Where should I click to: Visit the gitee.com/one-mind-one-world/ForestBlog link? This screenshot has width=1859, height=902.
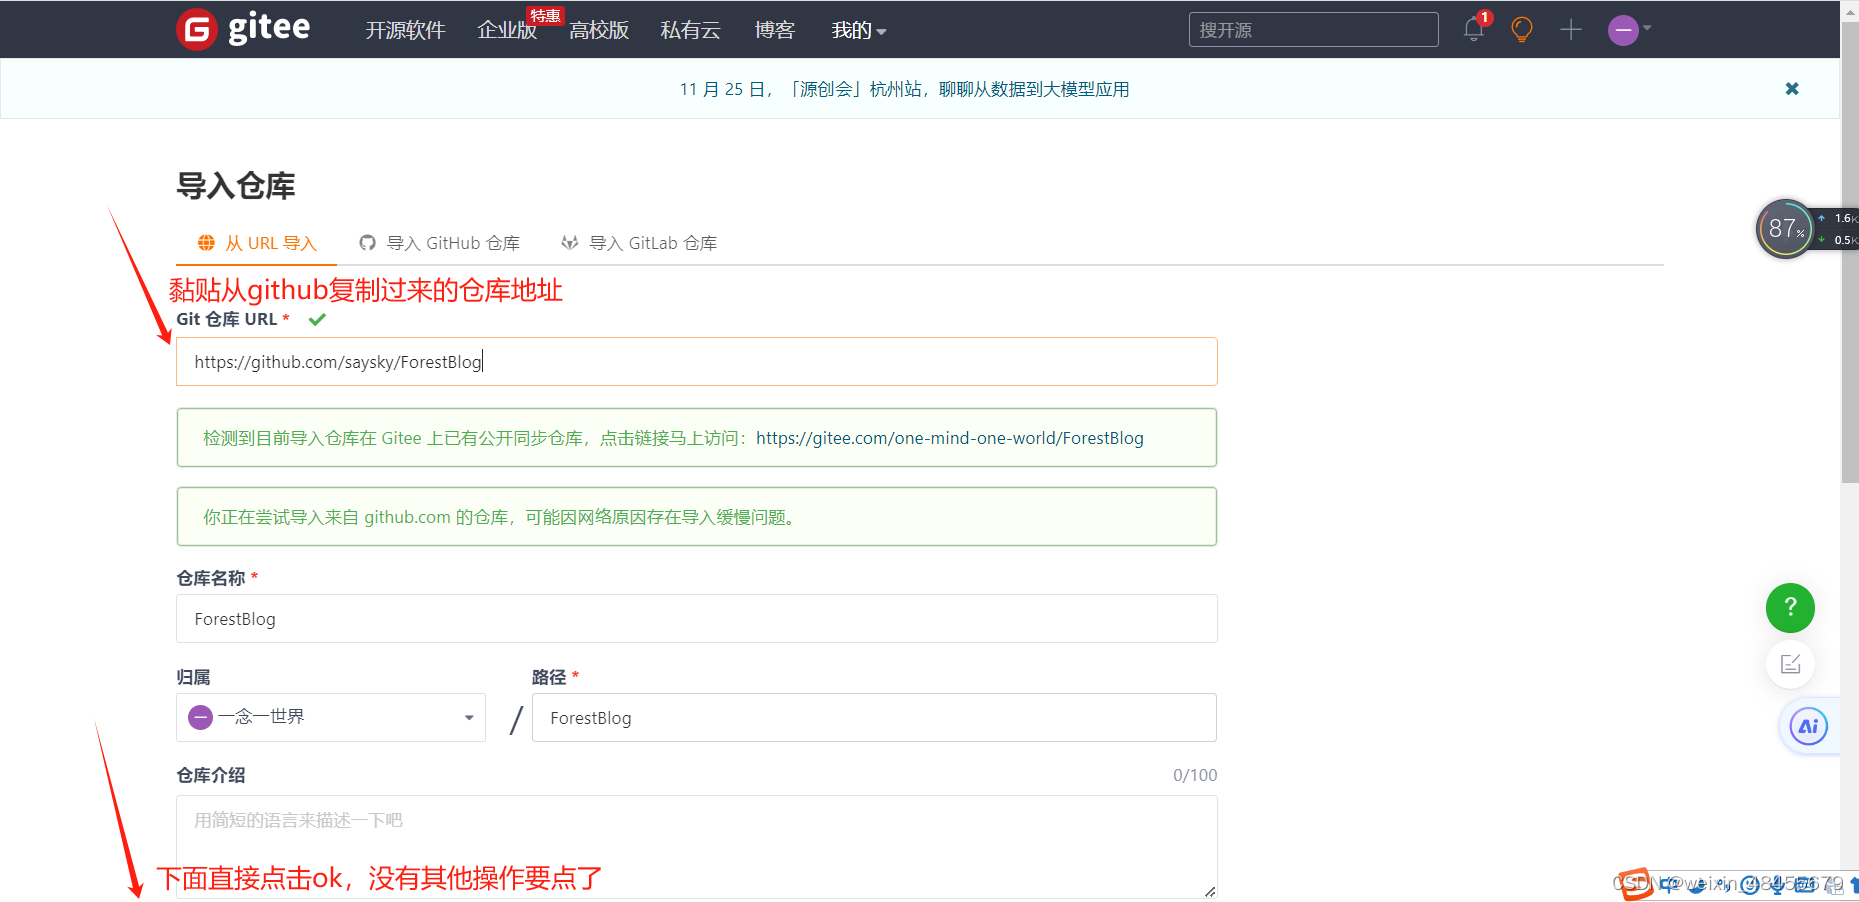click(x=950, y=438)
